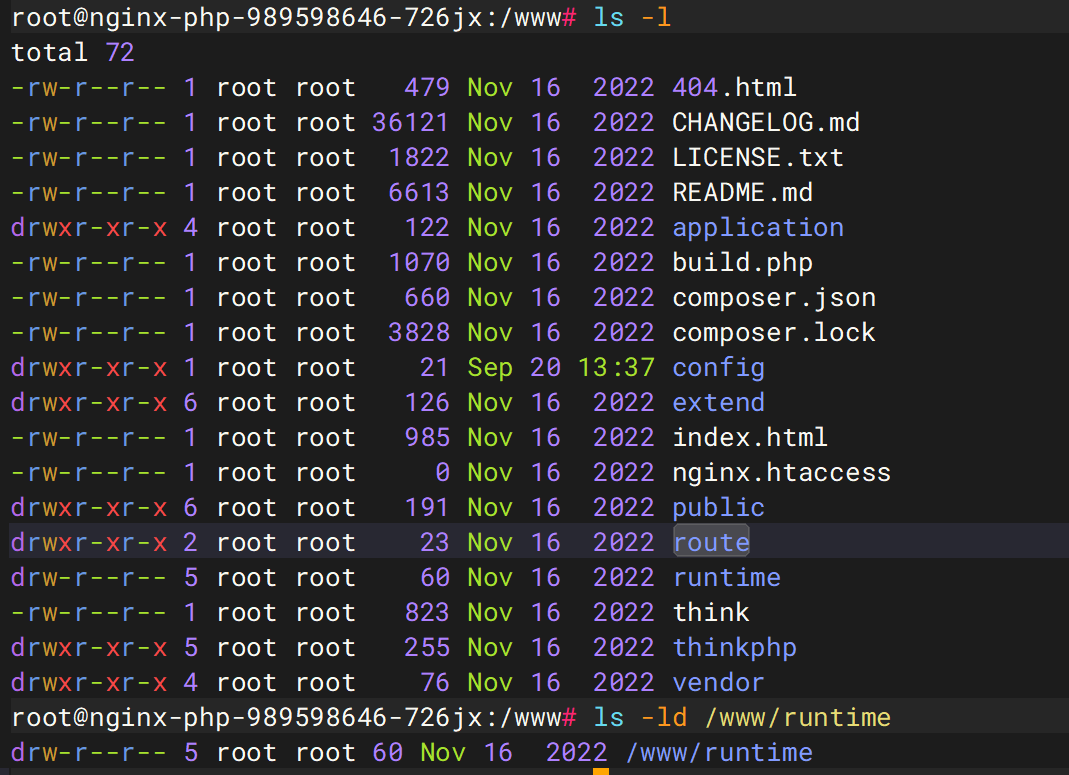Select the vendor directory name
1069x775 pixels.
719,683
